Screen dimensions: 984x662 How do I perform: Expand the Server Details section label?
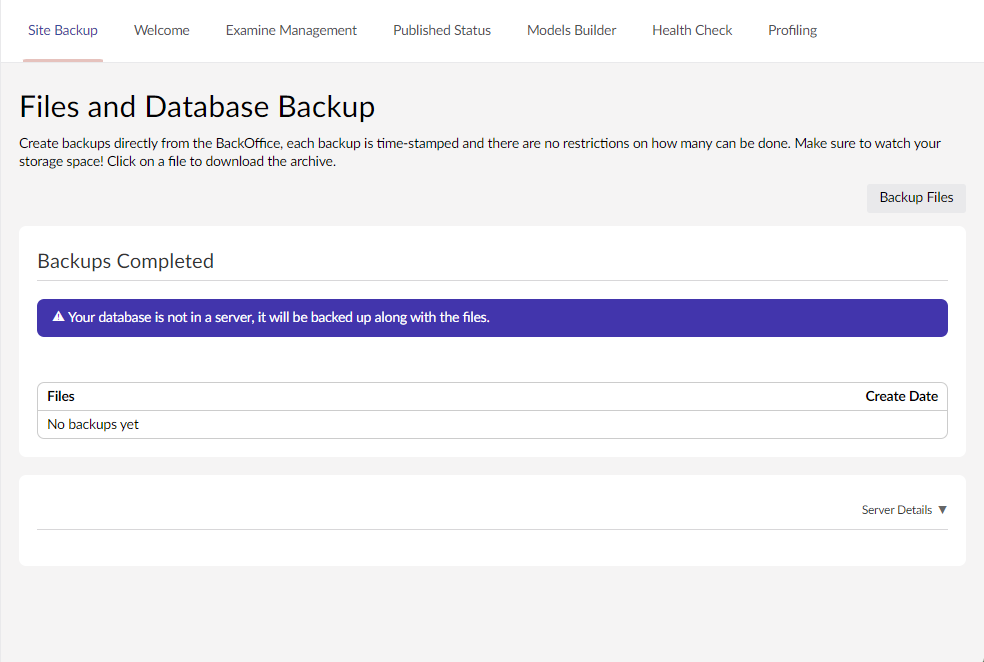(896, 510)
